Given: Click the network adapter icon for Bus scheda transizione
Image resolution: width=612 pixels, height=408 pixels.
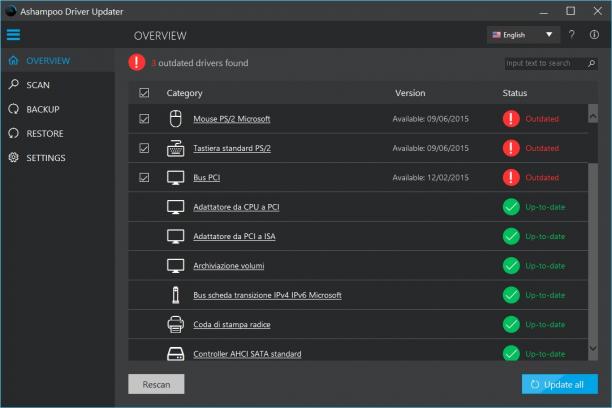Looking at the screenshot, I should tap(176, 295).
